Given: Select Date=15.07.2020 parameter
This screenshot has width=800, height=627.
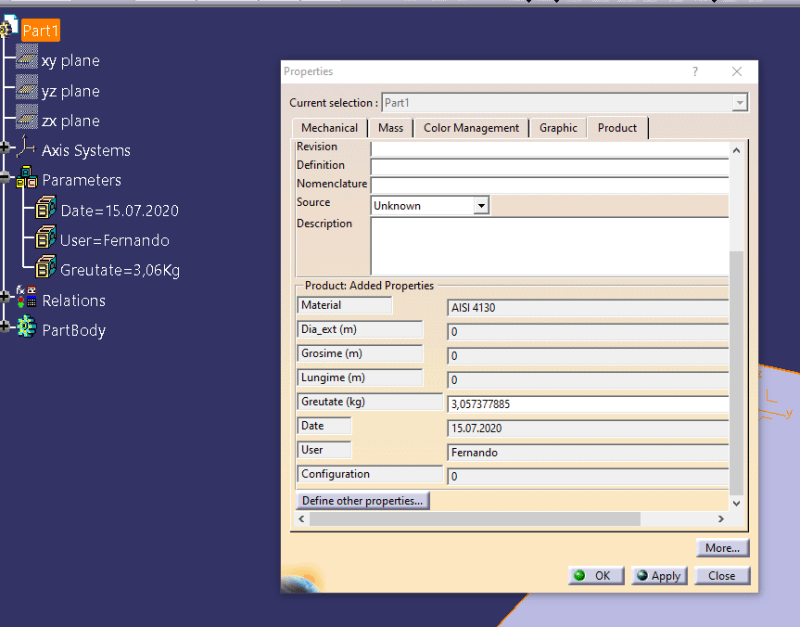Looking at the screenshot, I should point(119,210).
